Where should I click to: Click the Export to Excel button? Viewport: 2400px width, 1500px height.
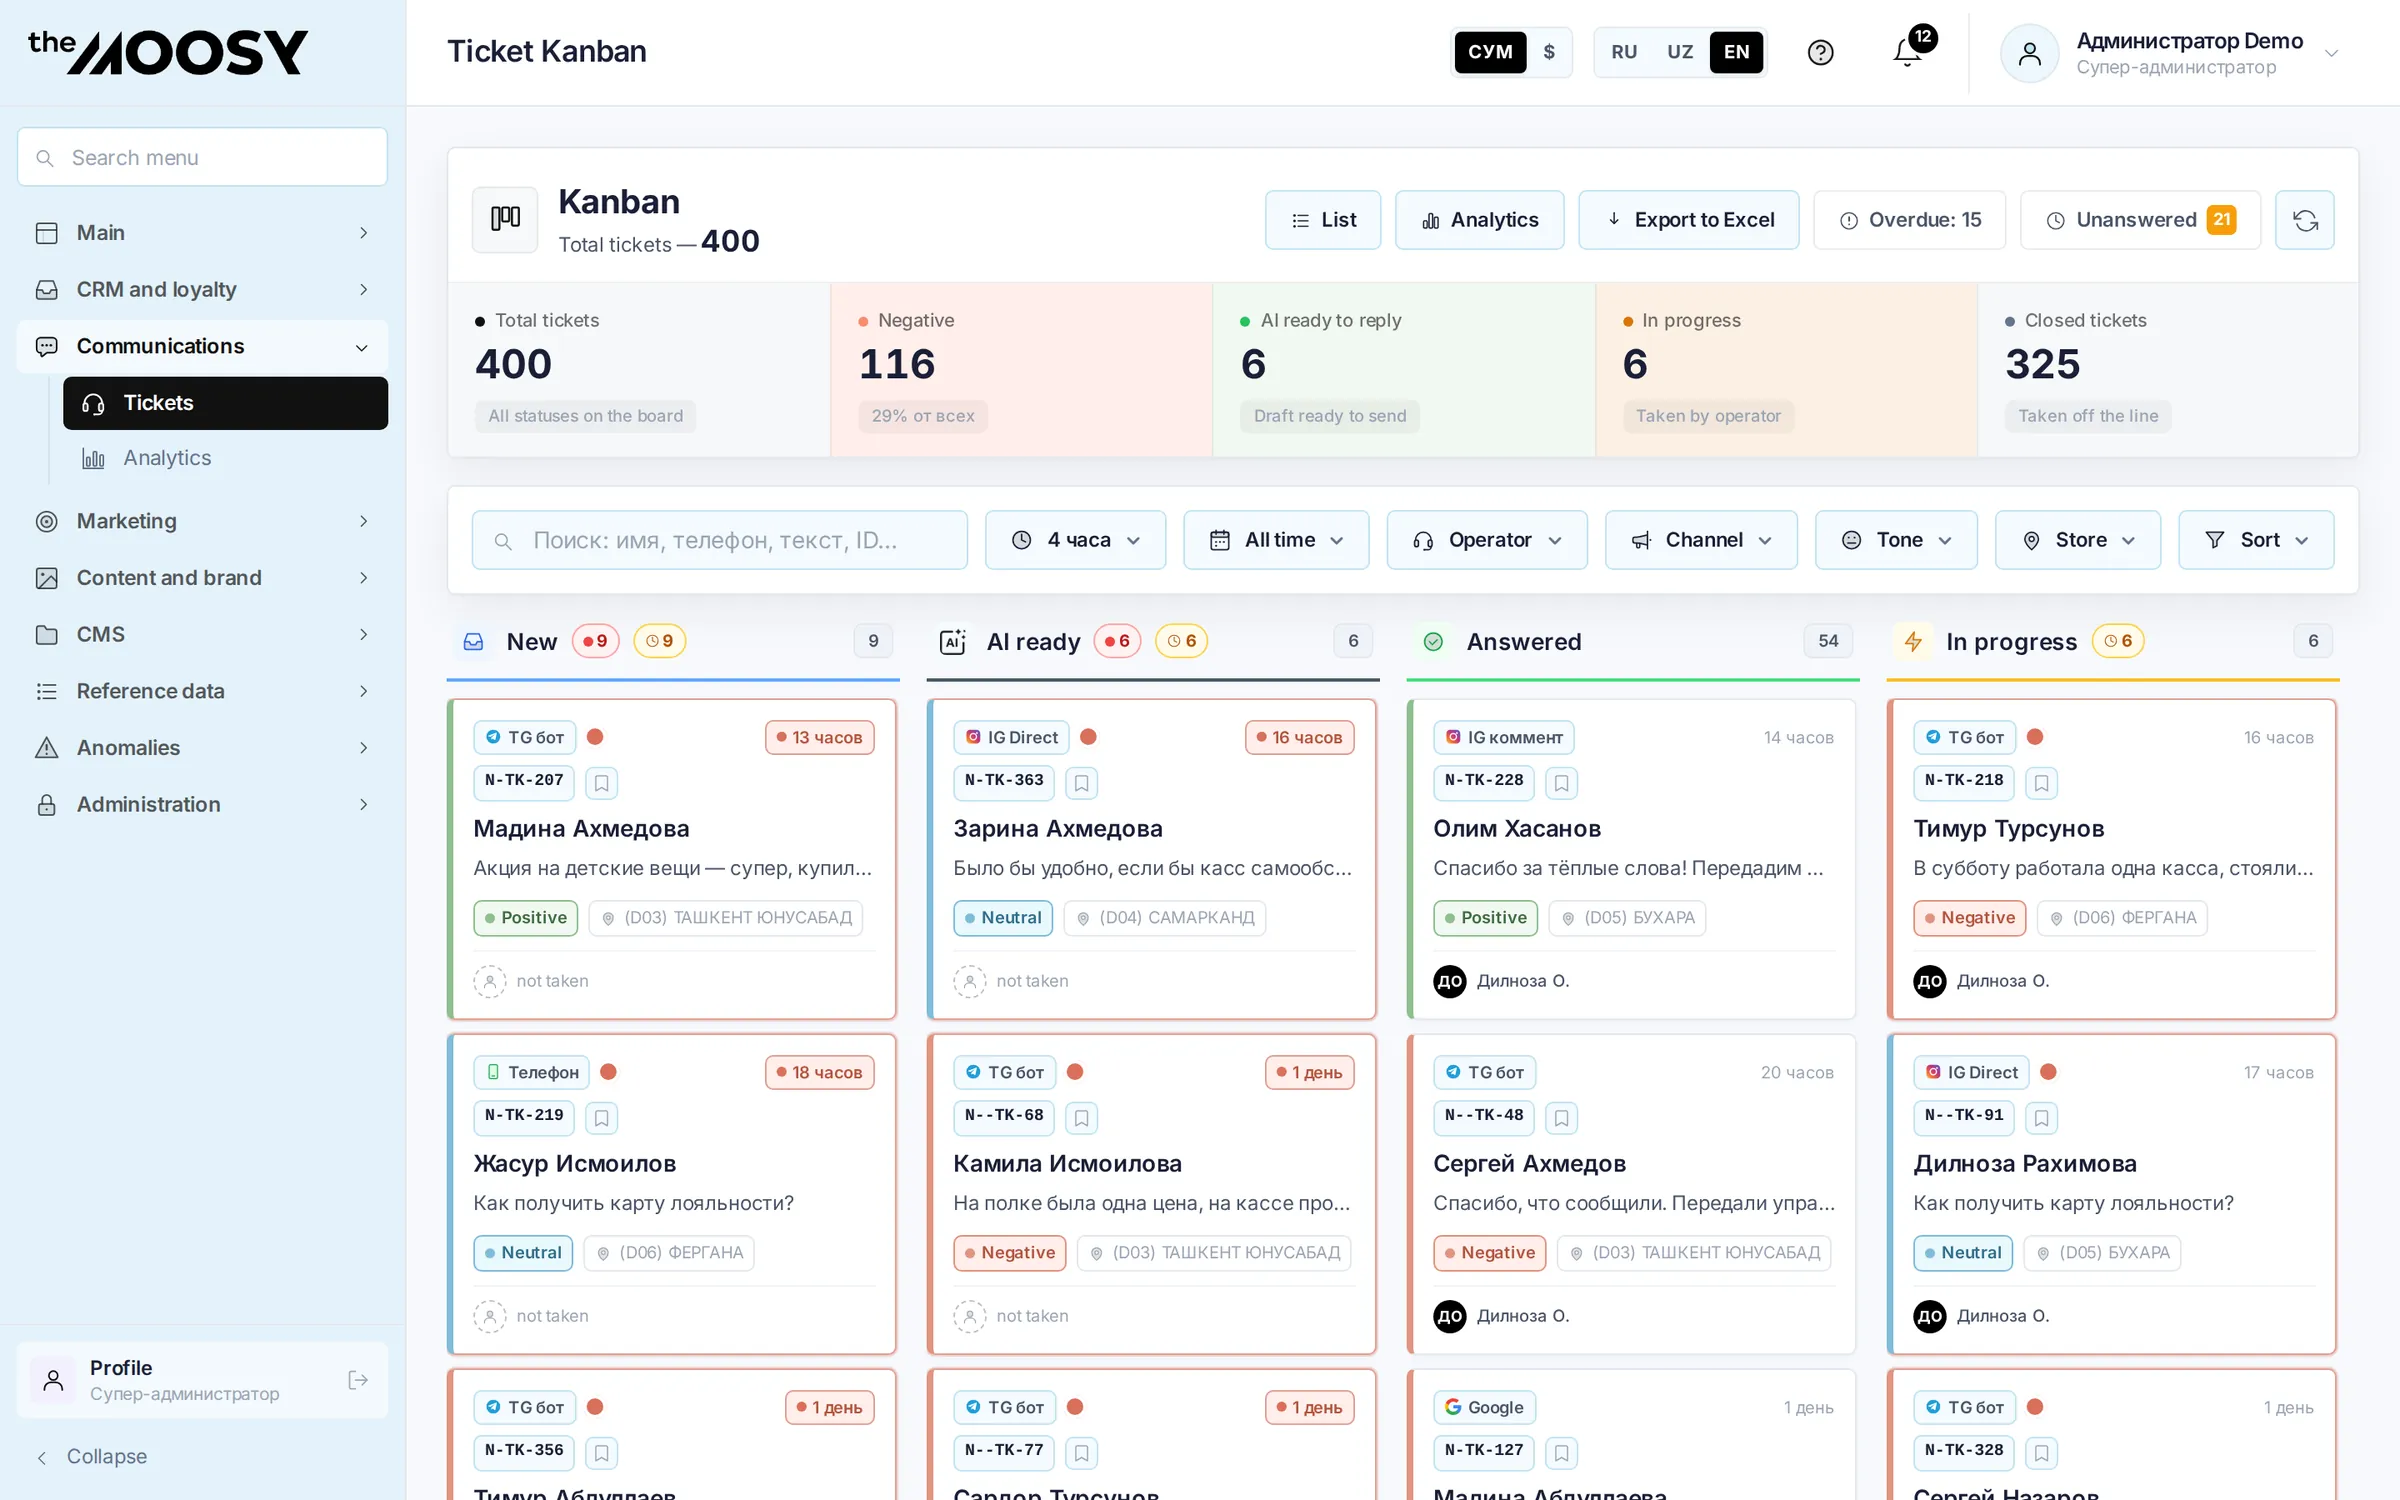point(1689,220)
